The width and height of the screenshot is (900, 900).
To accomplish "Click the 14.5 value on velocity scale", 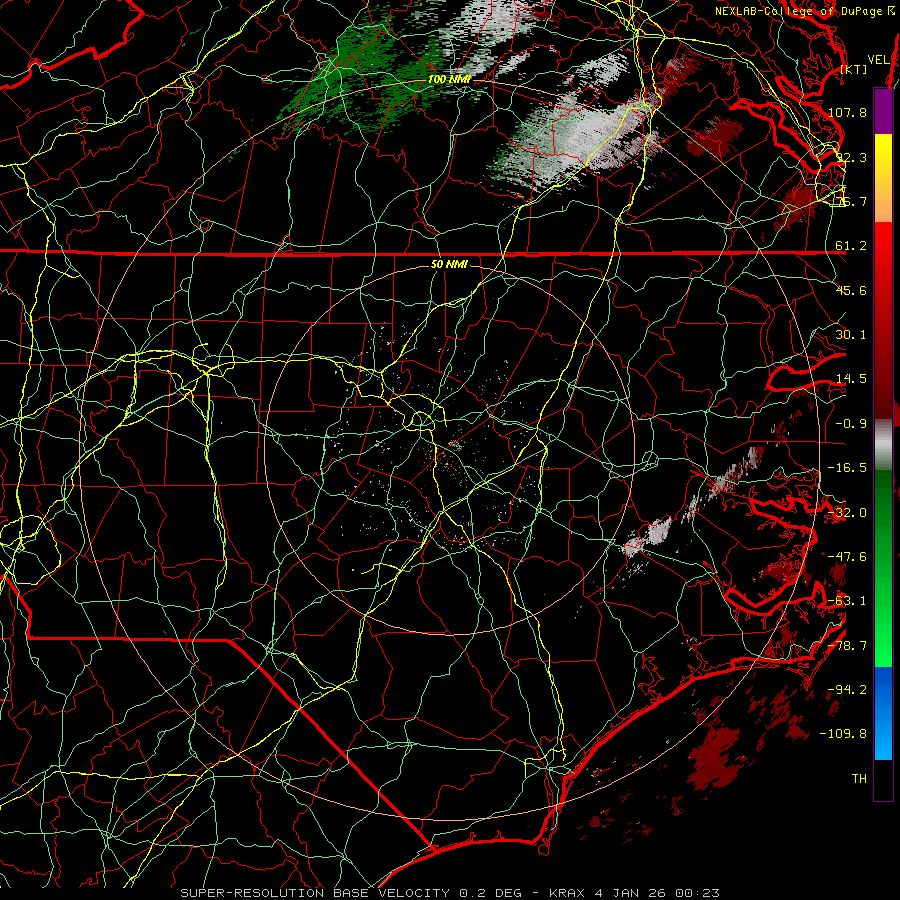I will tap(851, 379).
